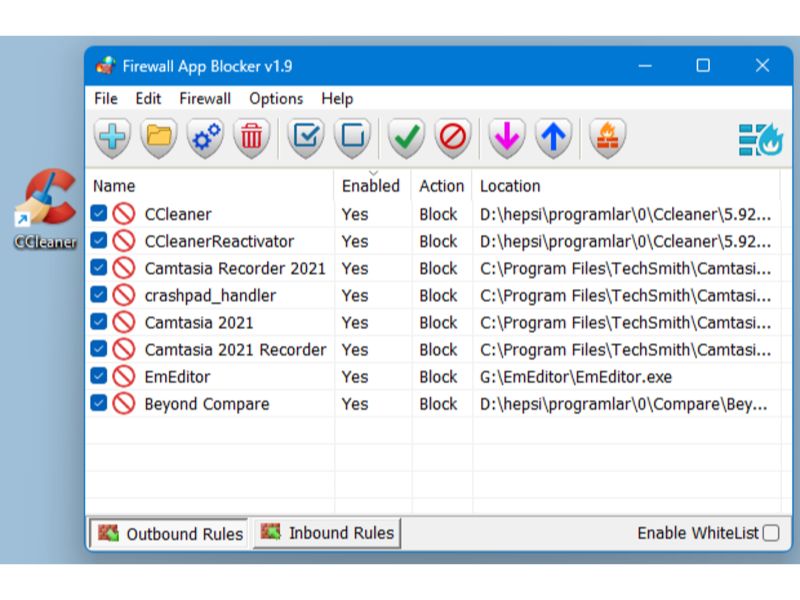The height and width of the screenshot is (600, 800).
Task: Click the blue gears Add Process icon
Action: click(x=205, y=138)
